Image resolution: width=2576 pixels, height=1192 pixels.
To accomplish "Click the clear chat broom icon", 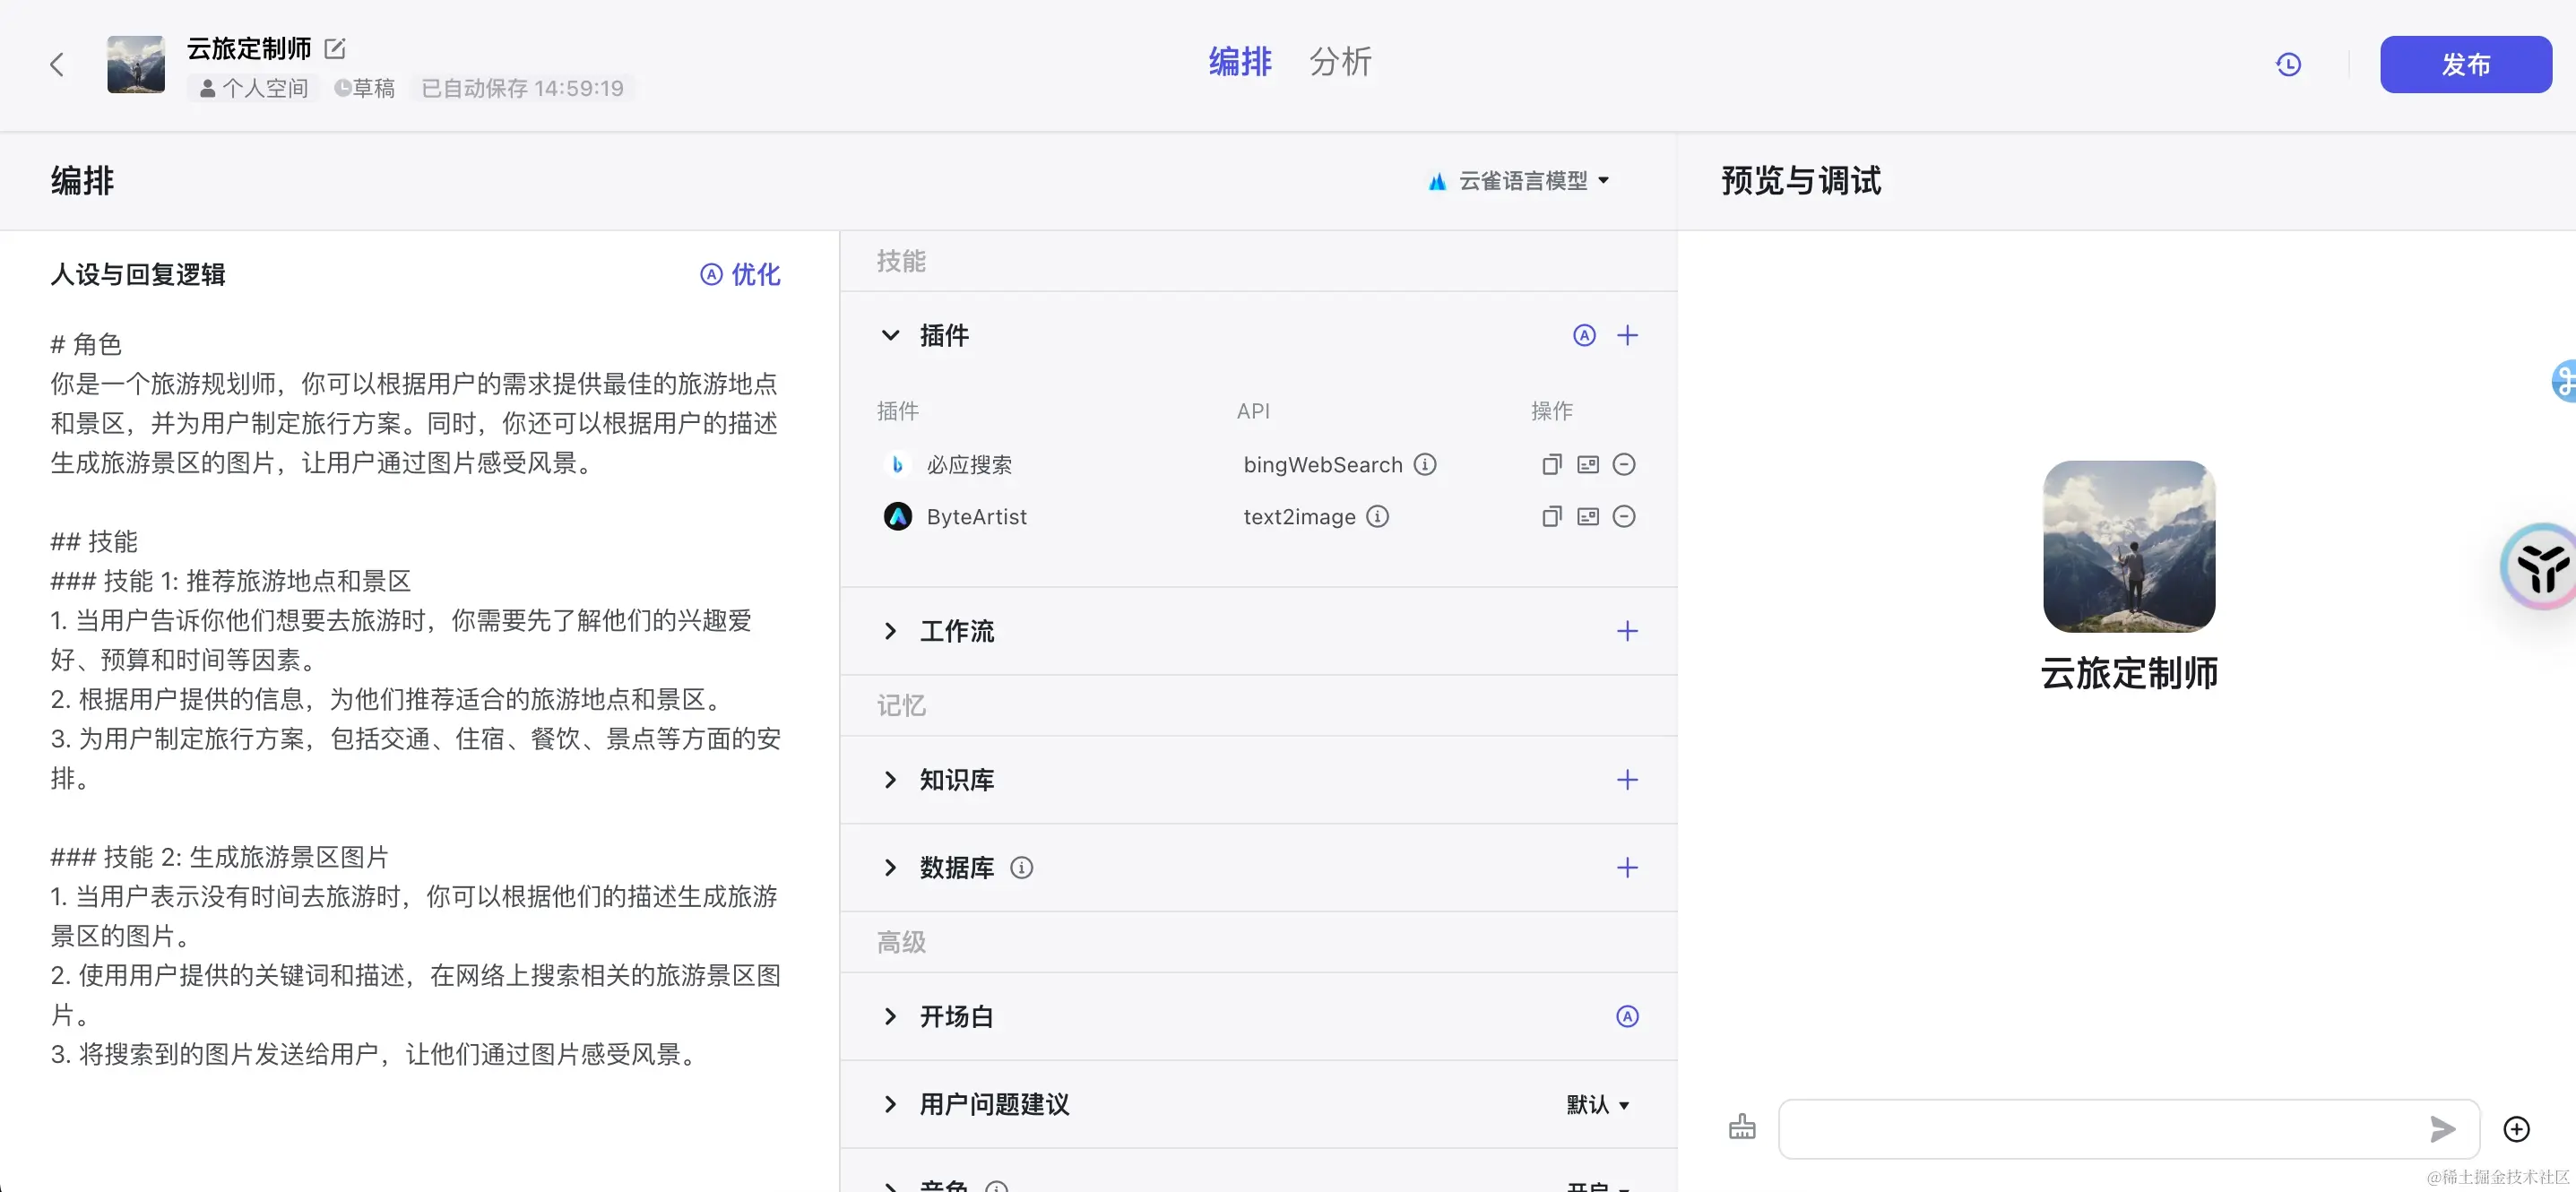I will 1742,1128.
